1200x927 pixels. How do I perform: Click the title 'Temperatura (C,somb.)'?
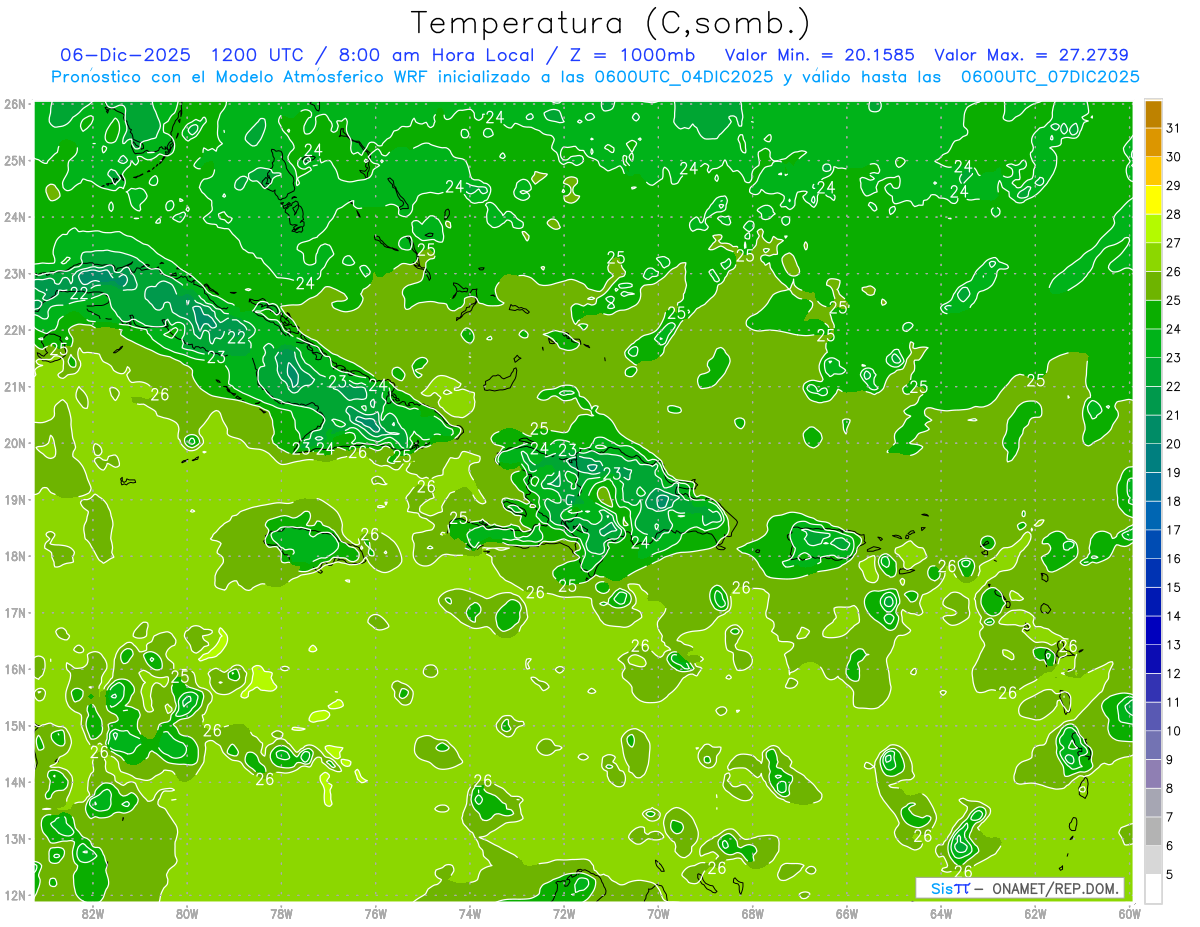611,23
